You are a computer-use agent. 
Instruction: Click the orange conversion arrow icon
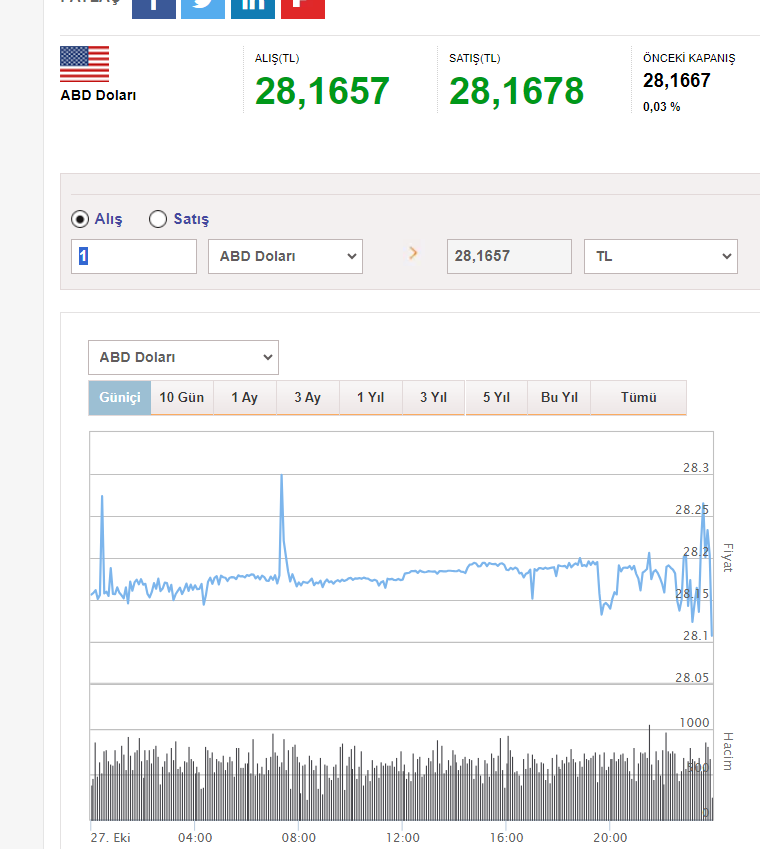[x=413, y=253]
